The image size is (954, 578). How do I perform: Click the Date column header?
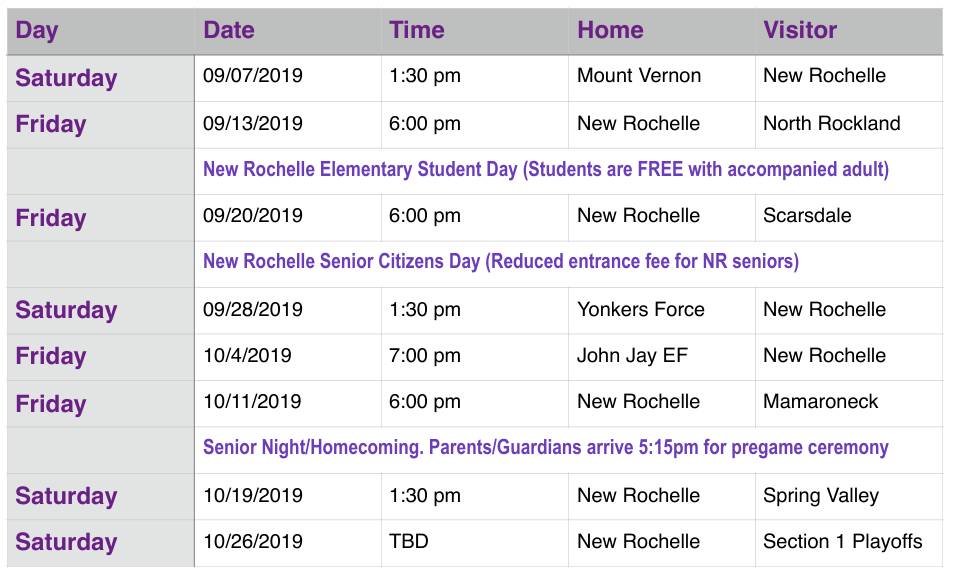(x=288, y=31)
